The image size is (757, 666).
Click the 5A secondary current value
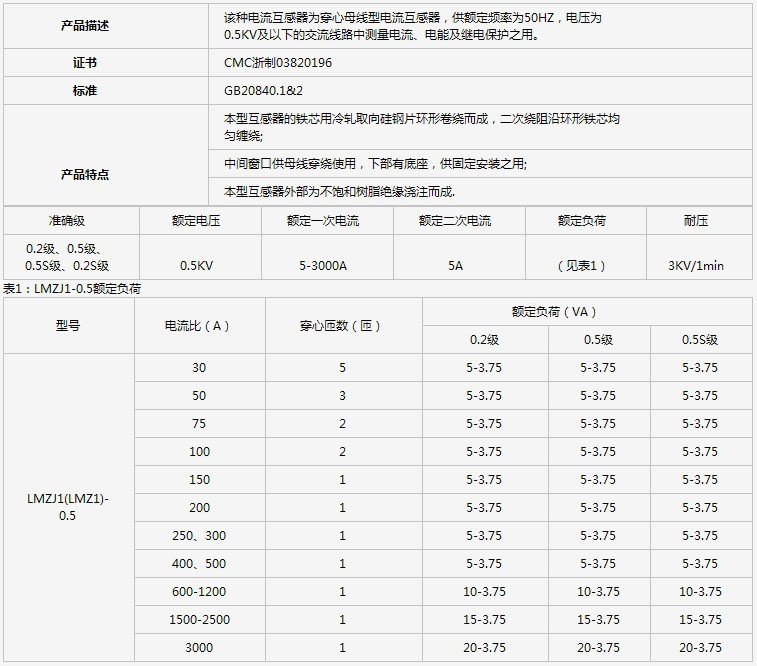[455, 266]
